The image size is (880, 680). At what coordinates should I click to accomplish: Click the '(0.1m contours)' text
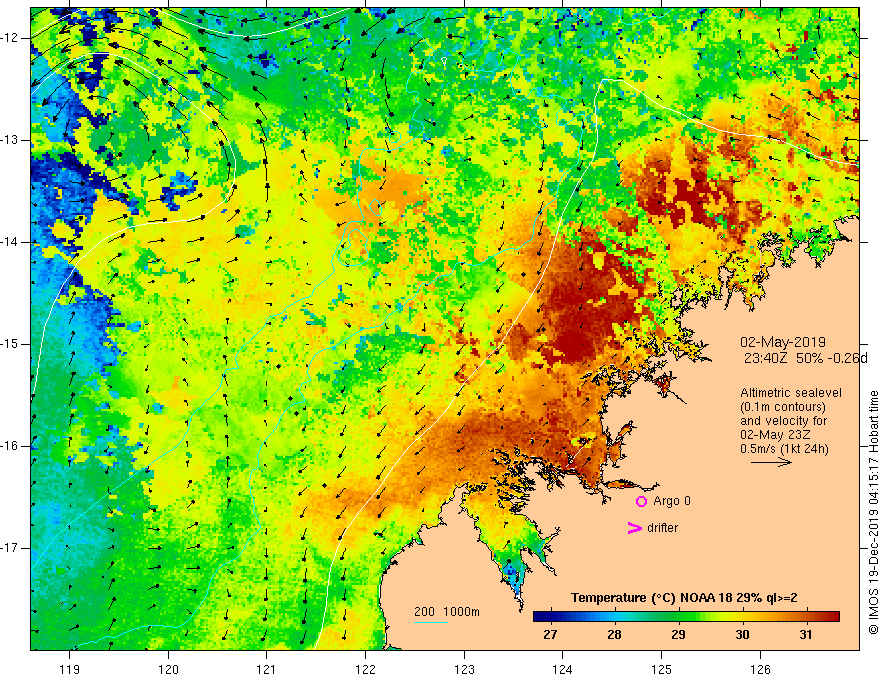coord(783,407)
